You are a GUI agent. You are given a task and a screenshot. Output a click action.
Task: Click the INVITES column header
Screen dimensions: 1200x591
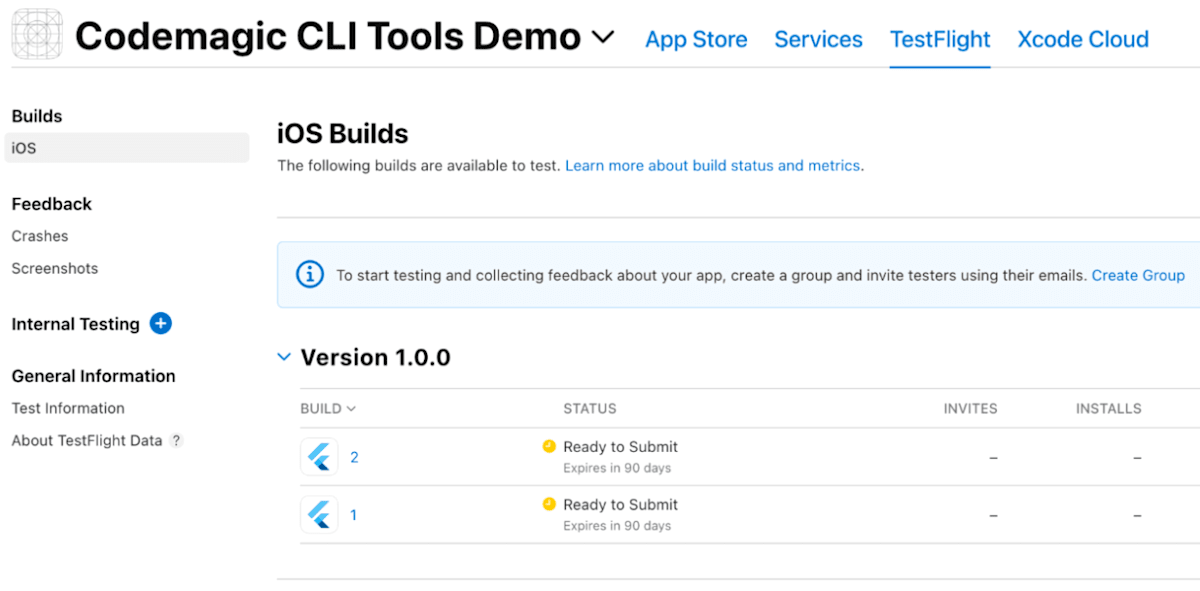click(970, 408)
